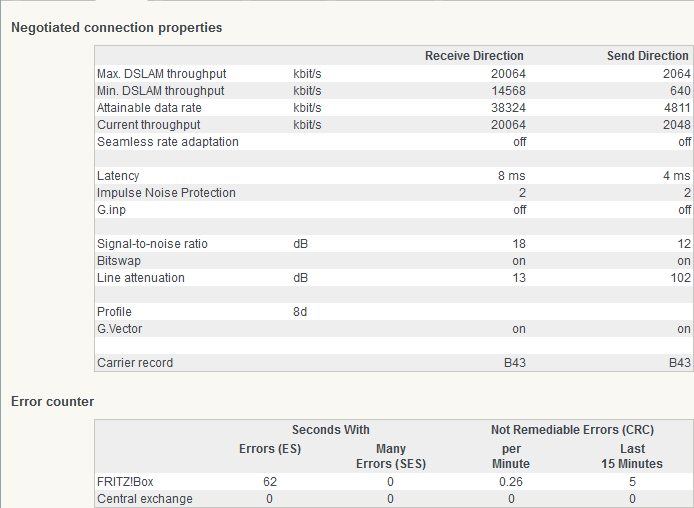This screenshot has height=508, width=694.
Task: Click the Carrier record label
Action: point(134,363)
